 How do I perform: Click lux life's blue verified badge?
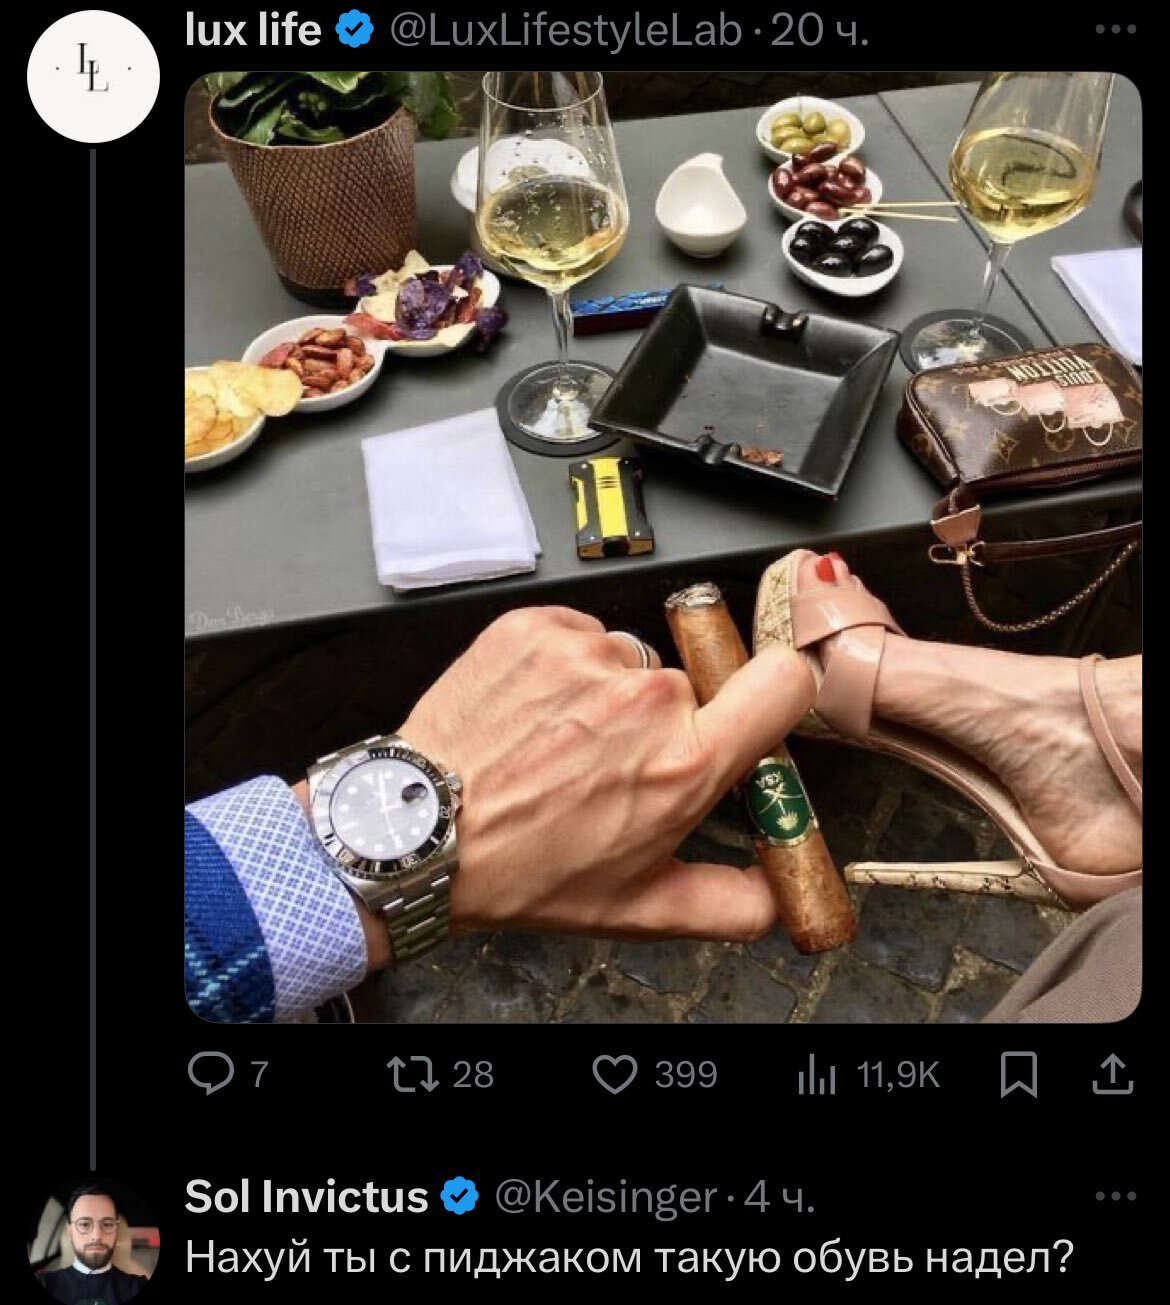352,32
